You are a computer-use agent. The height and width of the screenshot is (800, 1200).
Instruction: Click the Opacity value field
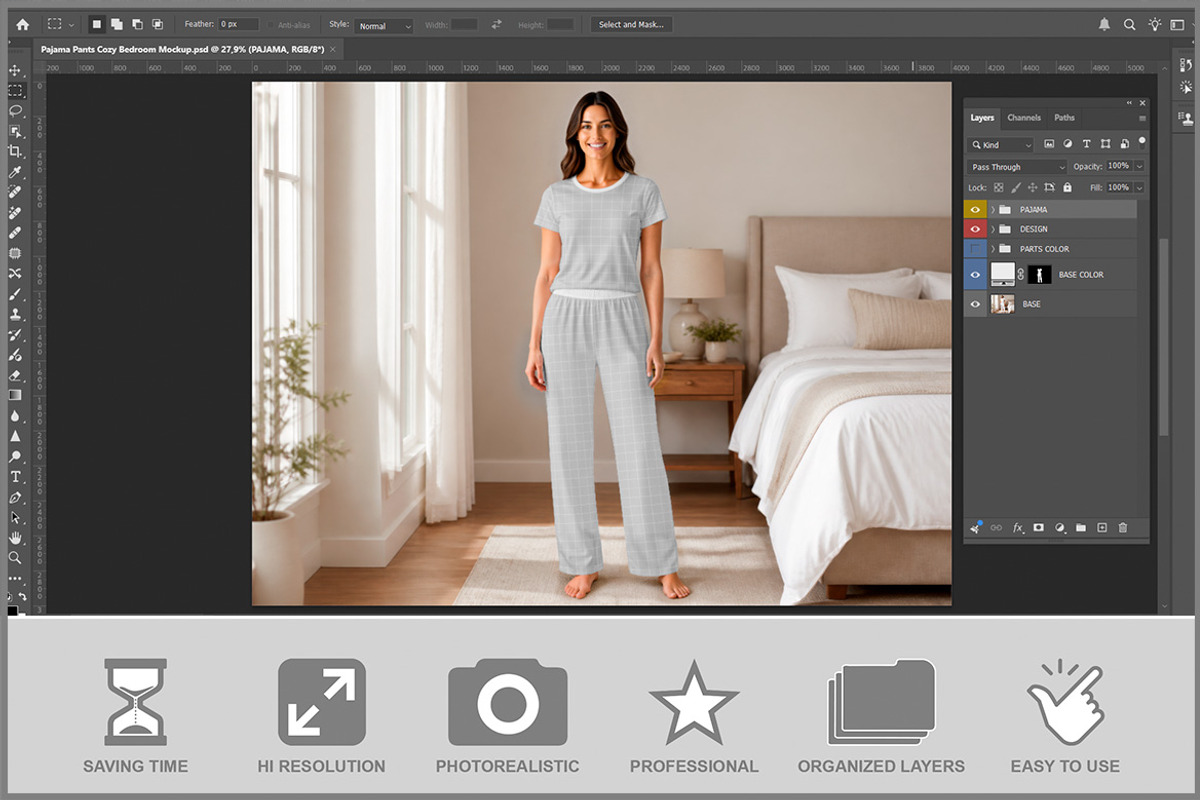pos(1119,167)
